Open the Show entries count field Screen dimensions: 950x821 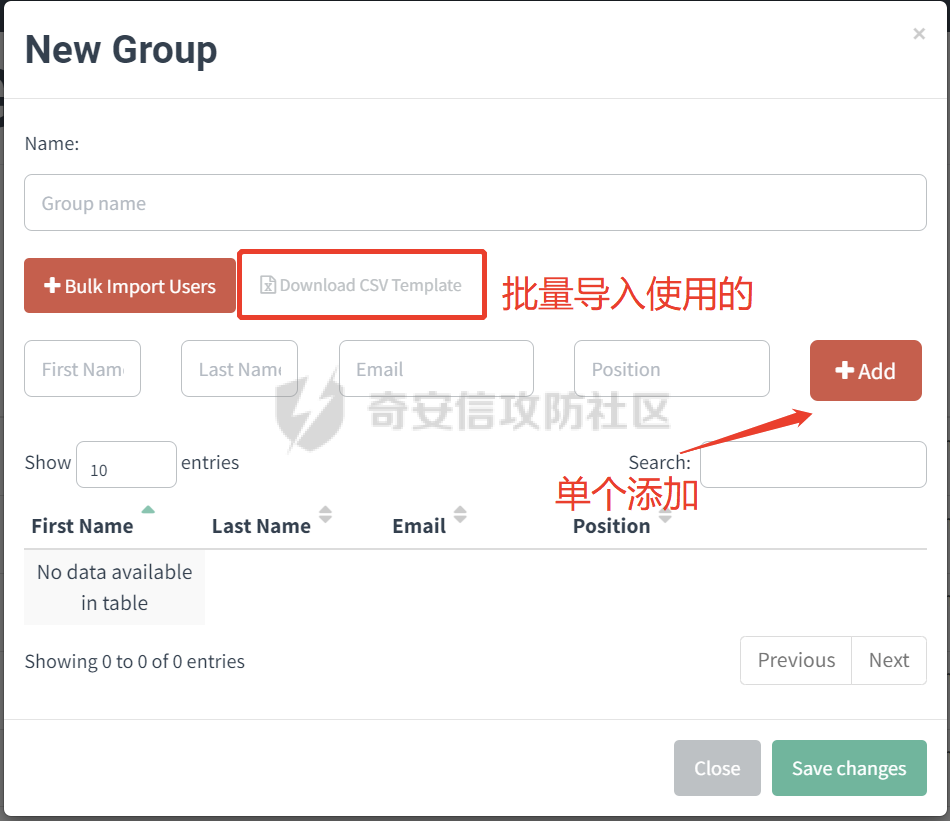pos(126,465)
